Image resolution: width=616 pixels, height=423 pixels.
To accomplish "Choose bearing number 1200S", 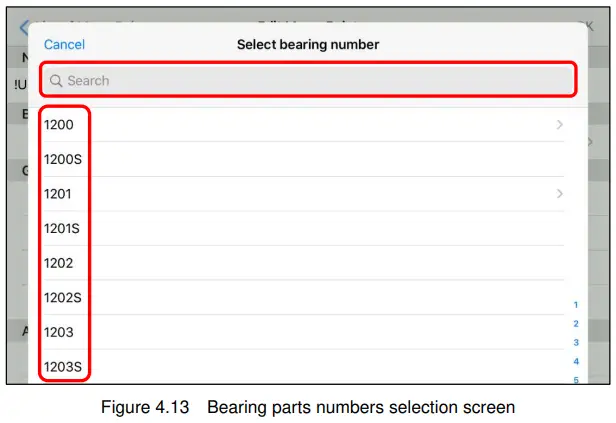I will point(62,159).
